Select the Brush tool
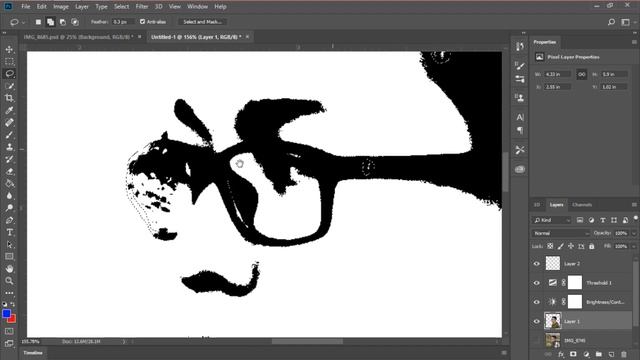640x360 pixels. [x=9, y=135]
